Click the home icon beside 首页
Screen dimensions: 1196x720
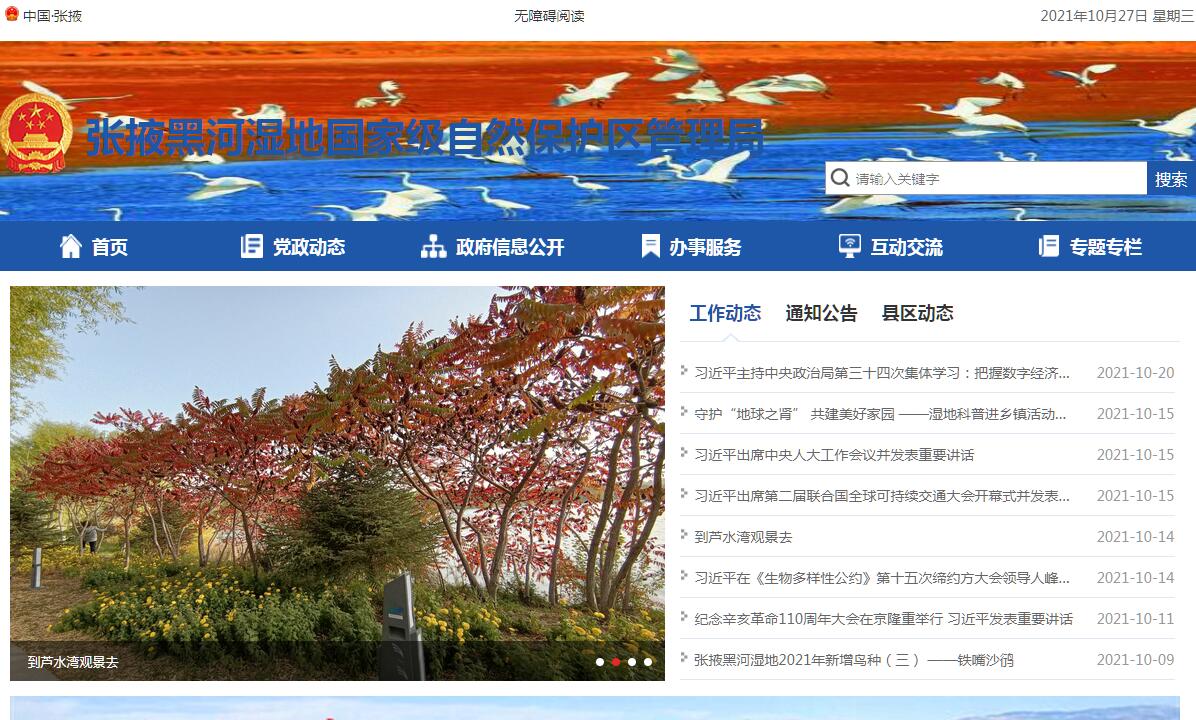(x=71, y=246)
